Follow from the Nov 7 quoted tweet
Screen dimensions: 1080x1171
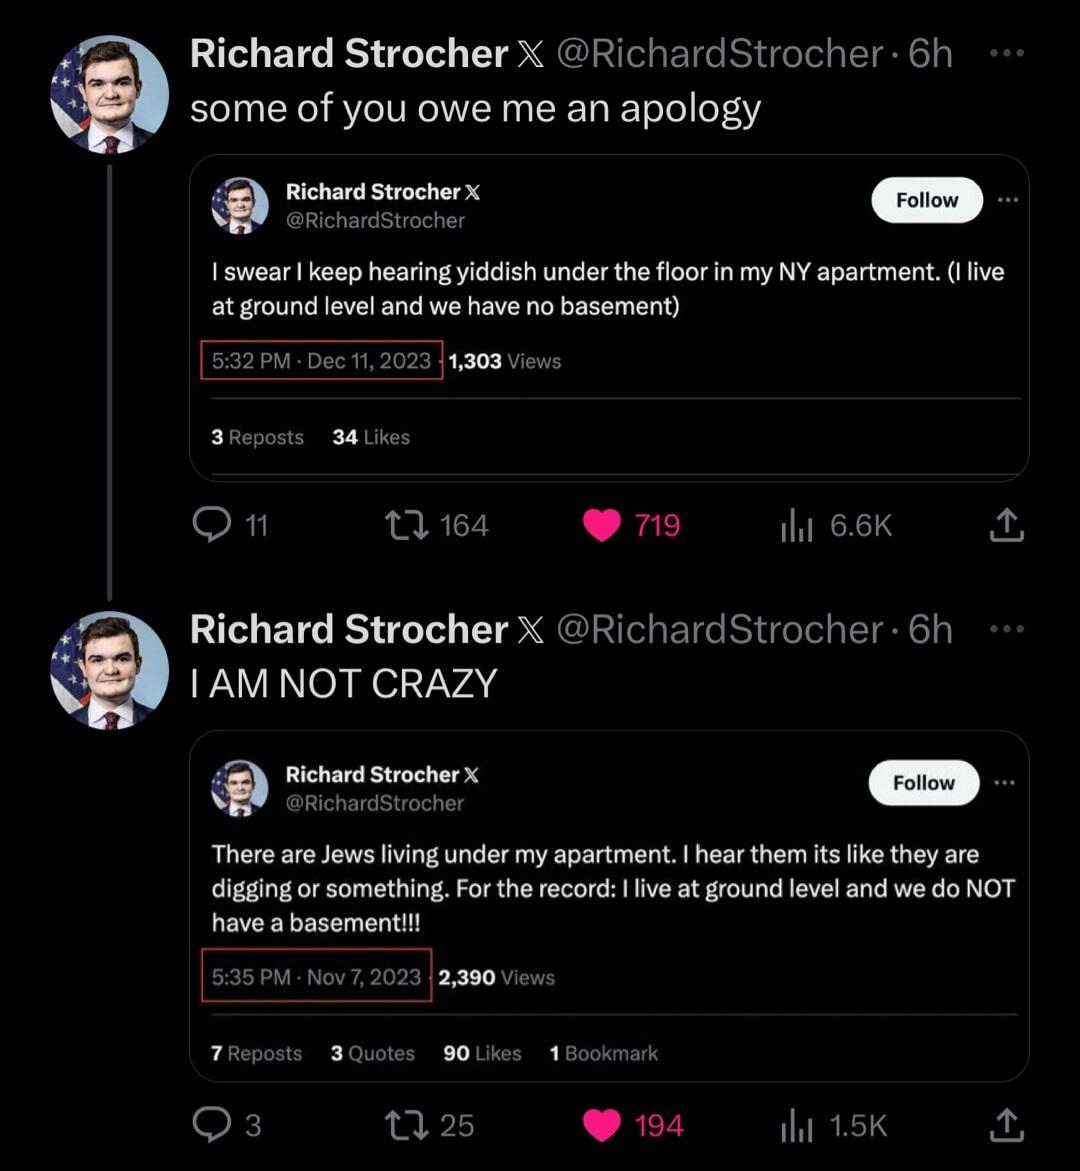pos(924,783)
